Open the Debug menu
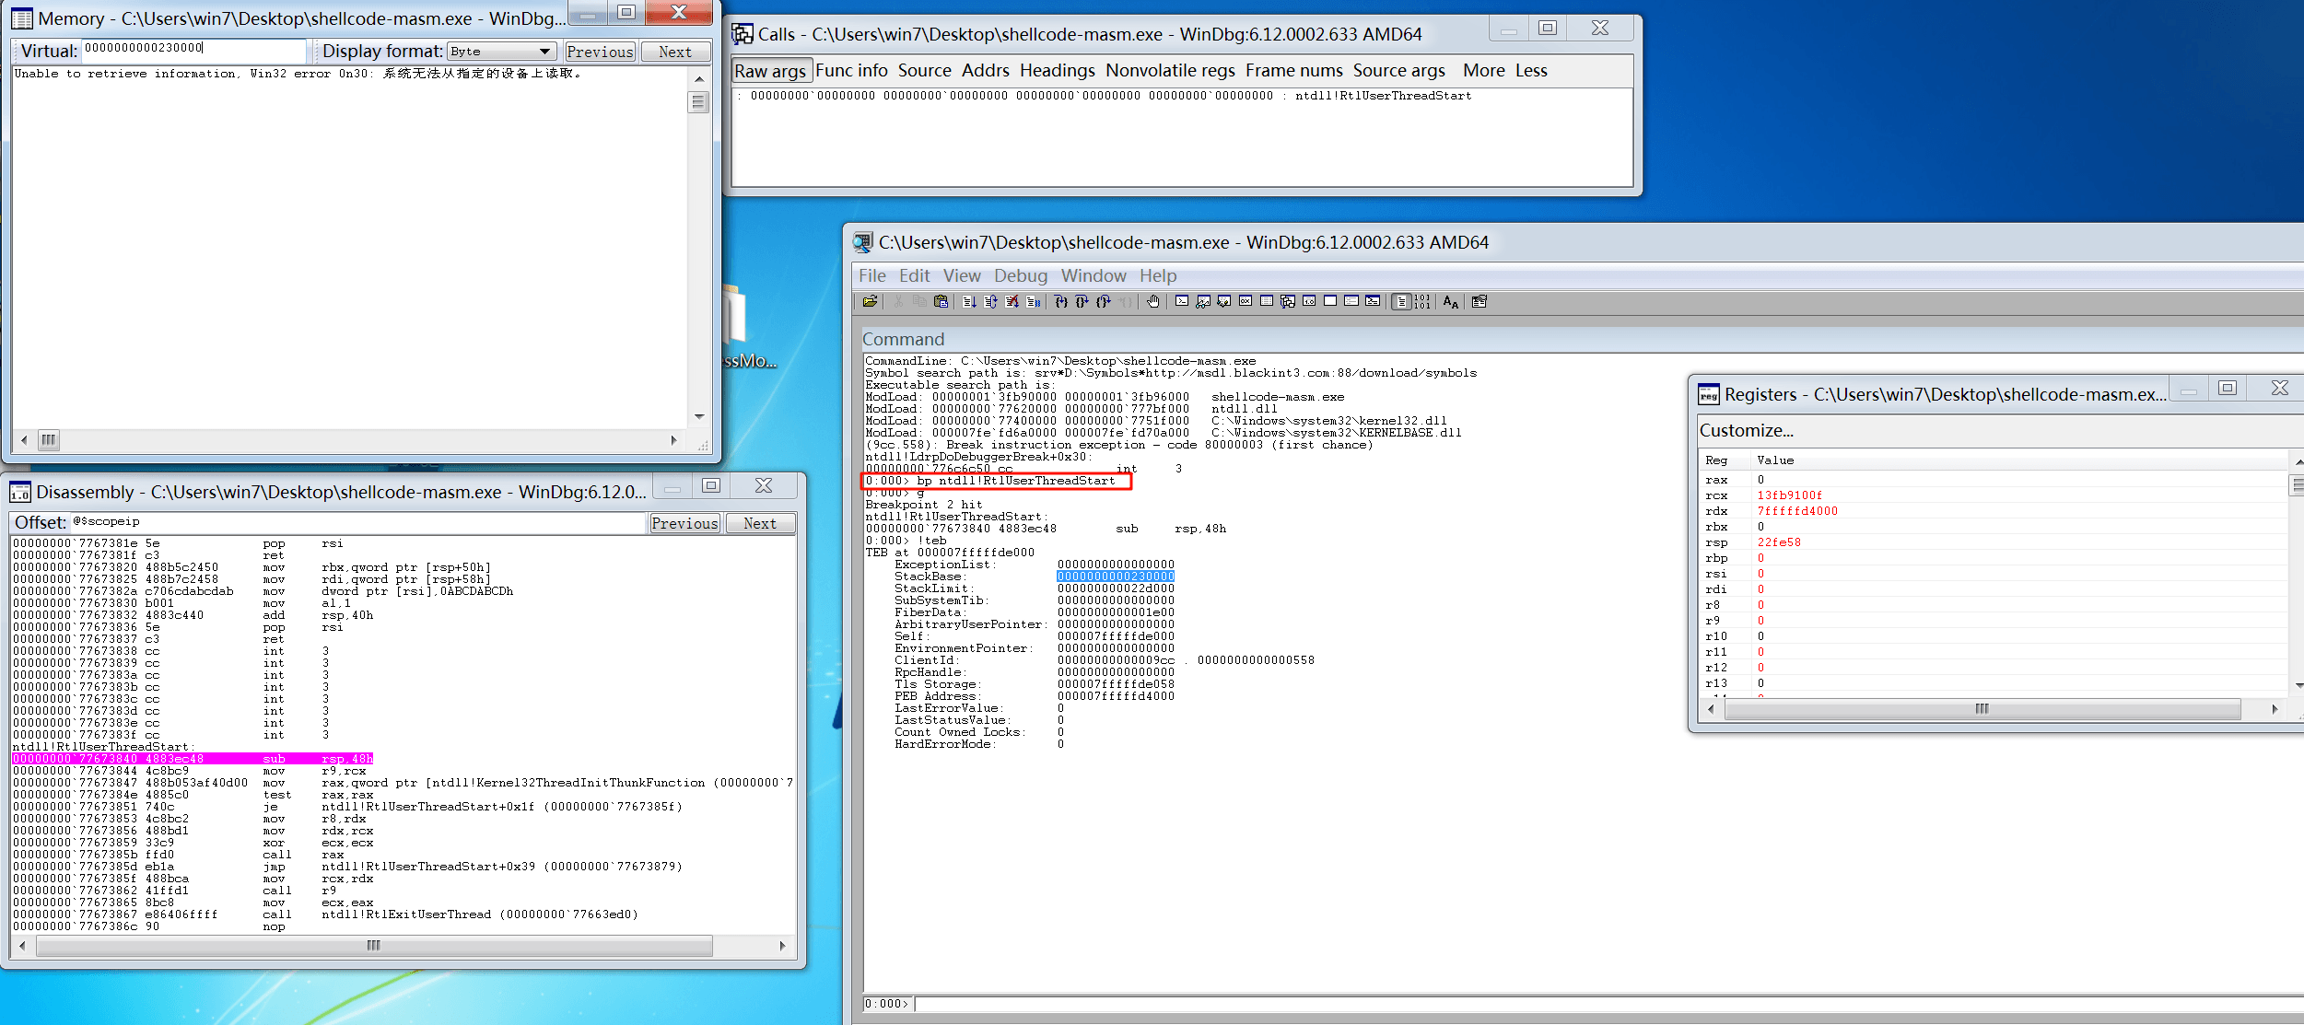 click(x=1020, y=275)
